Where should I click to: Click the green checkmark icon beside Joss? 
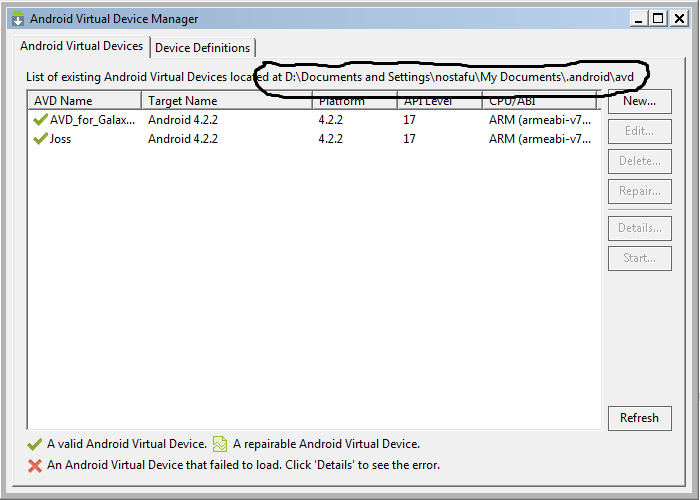point(40,139)
